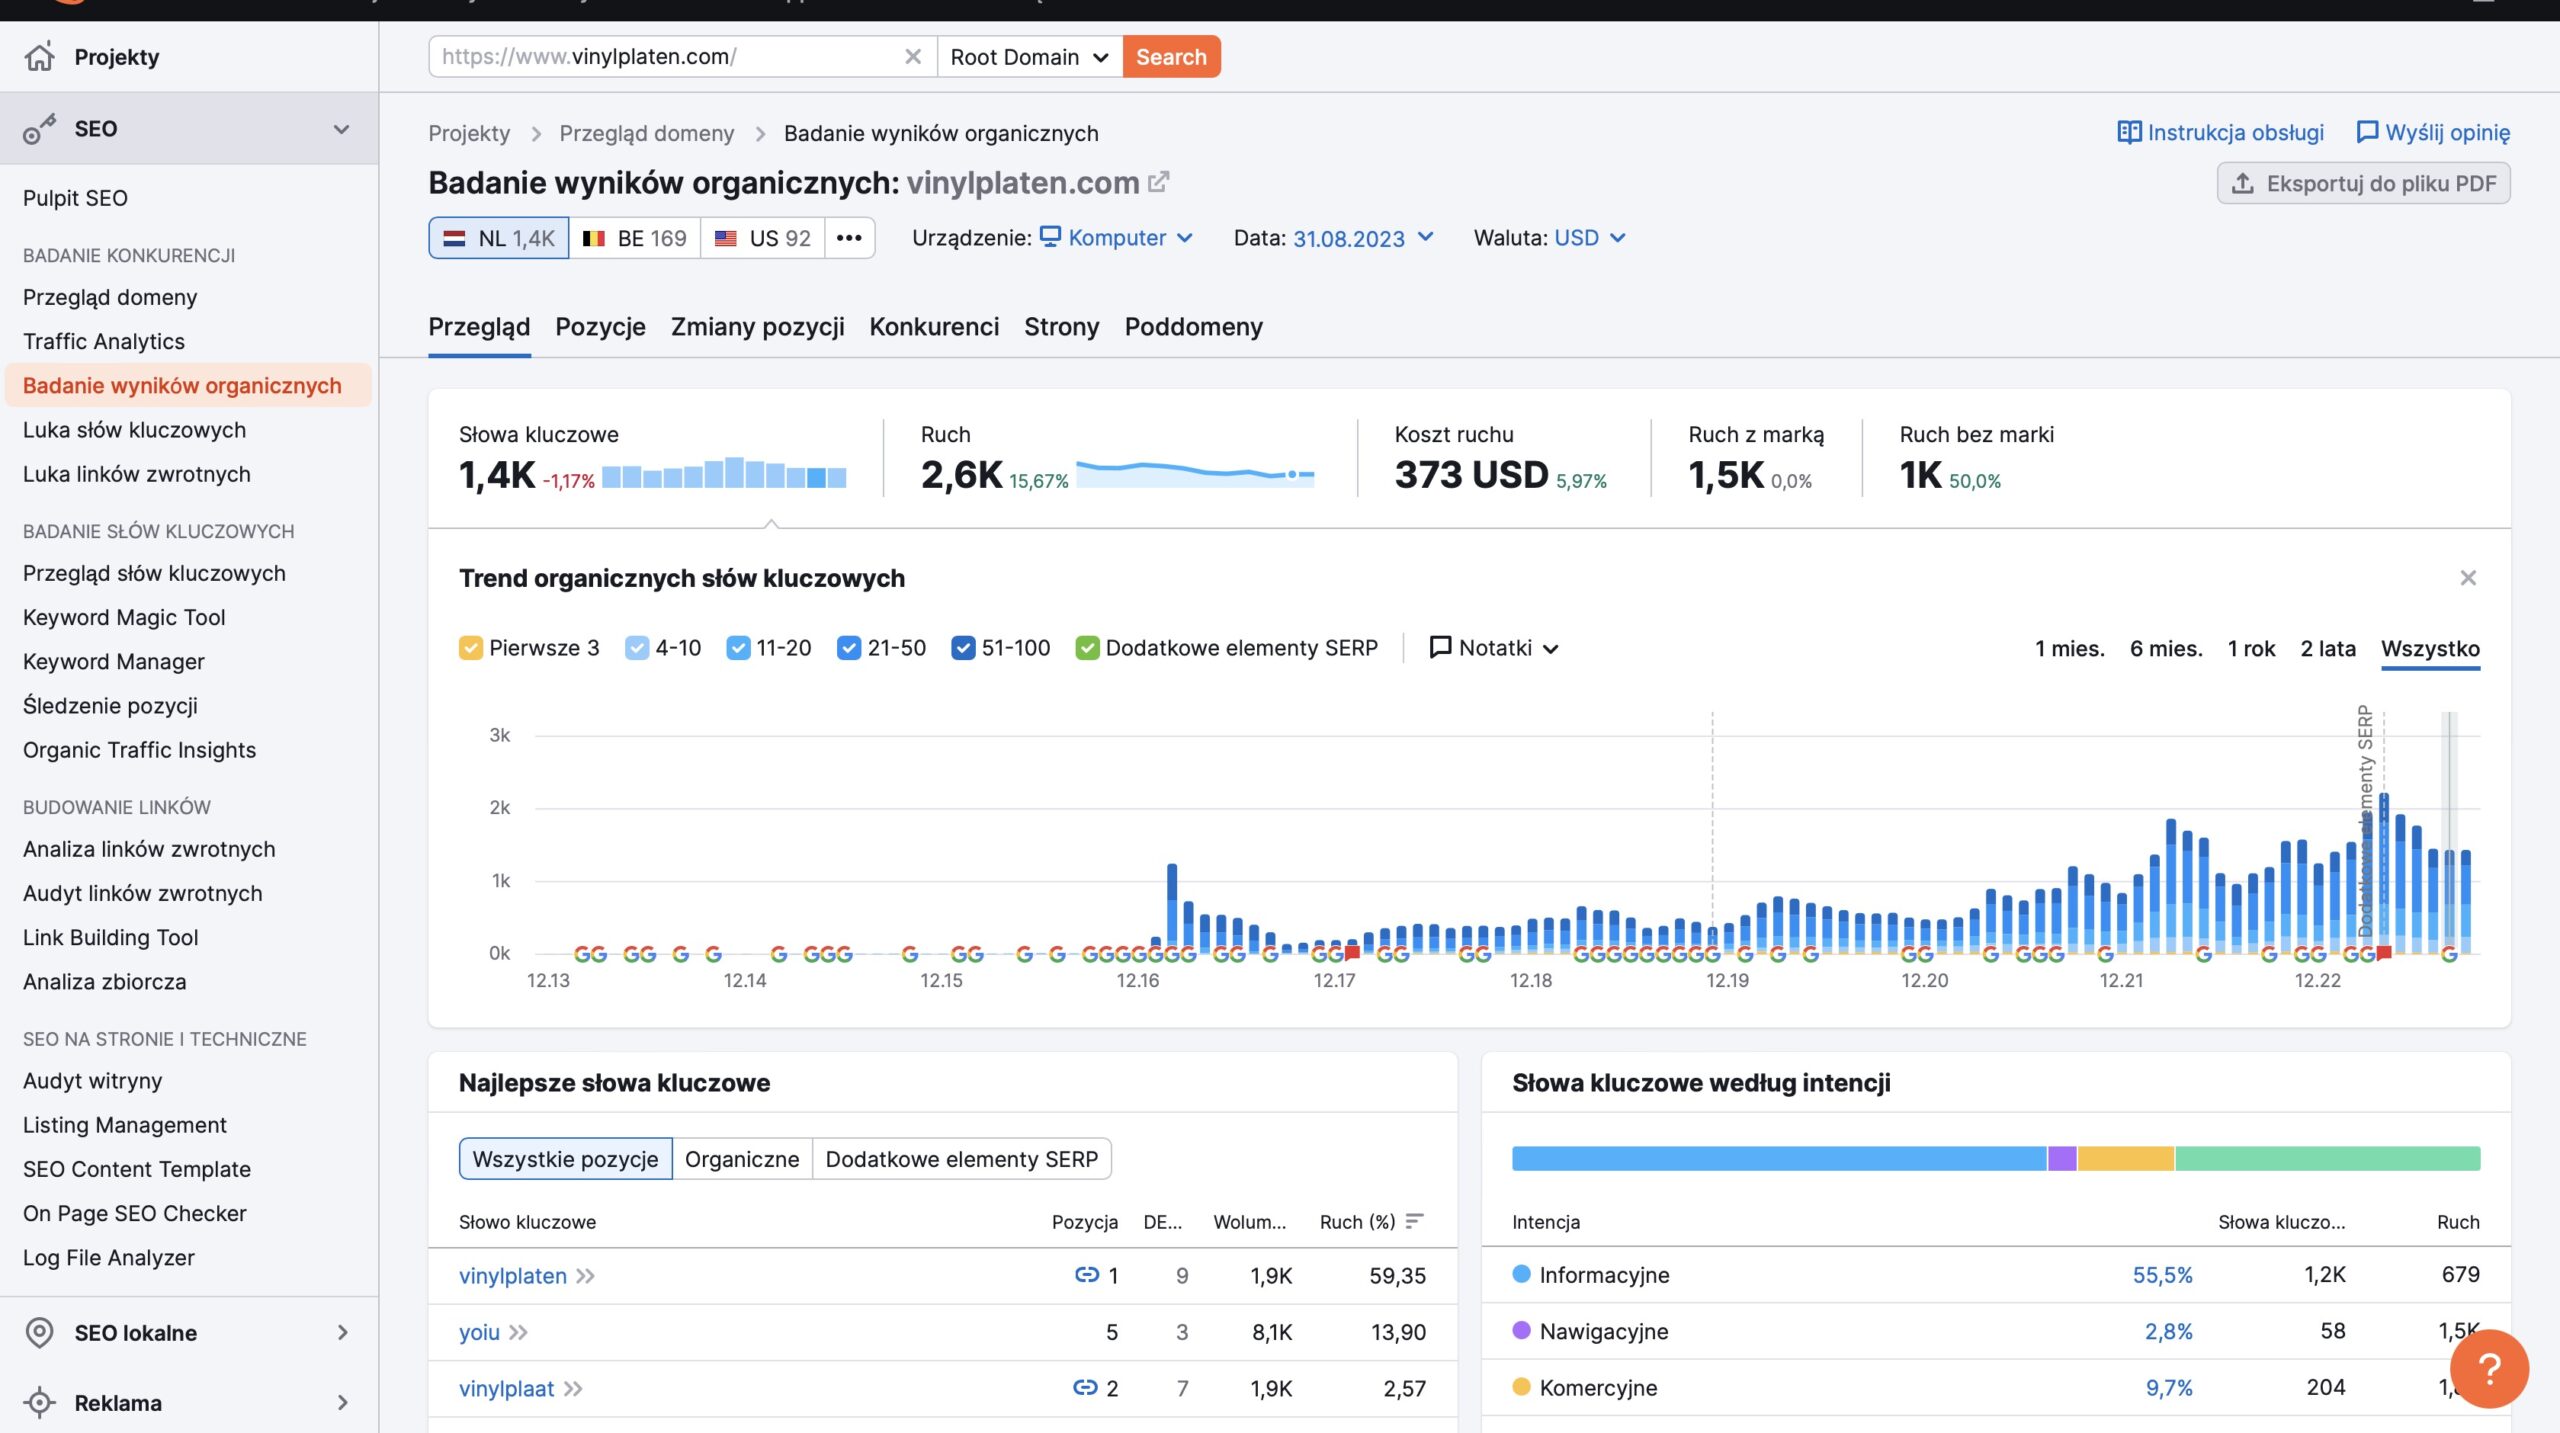2560x1433 pixels.
Task: Toggle Pierwsze 3 checkbox
Action: click(x=470, y=648)
